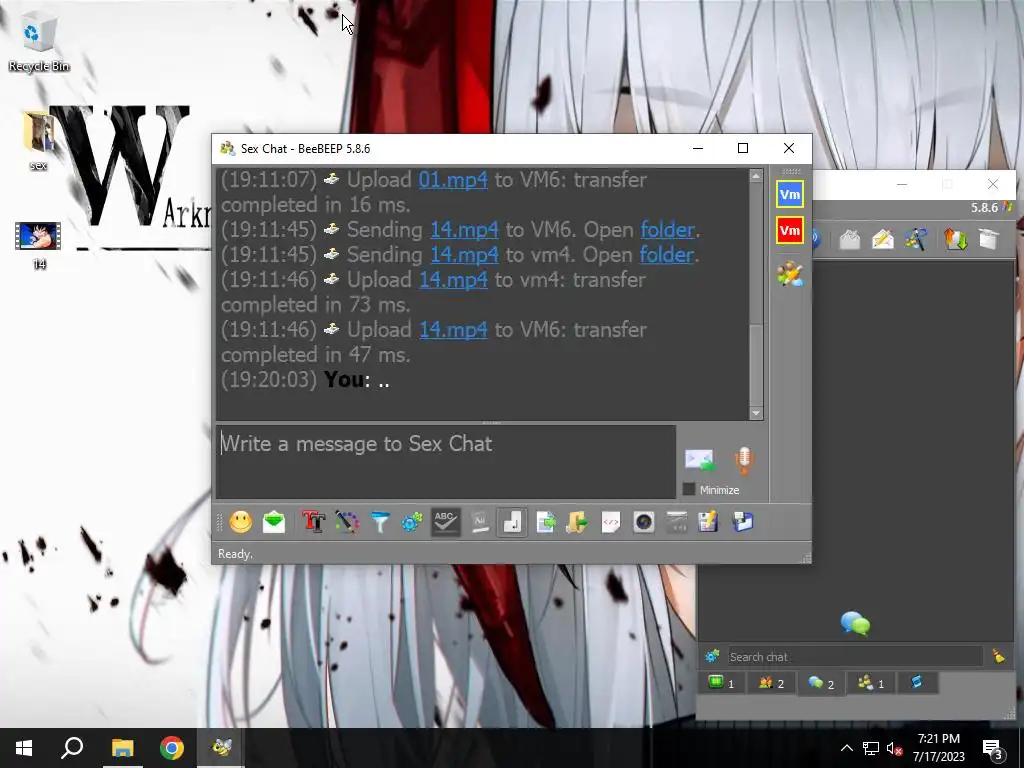Click the chat log scrollbar down arrow

756,413
